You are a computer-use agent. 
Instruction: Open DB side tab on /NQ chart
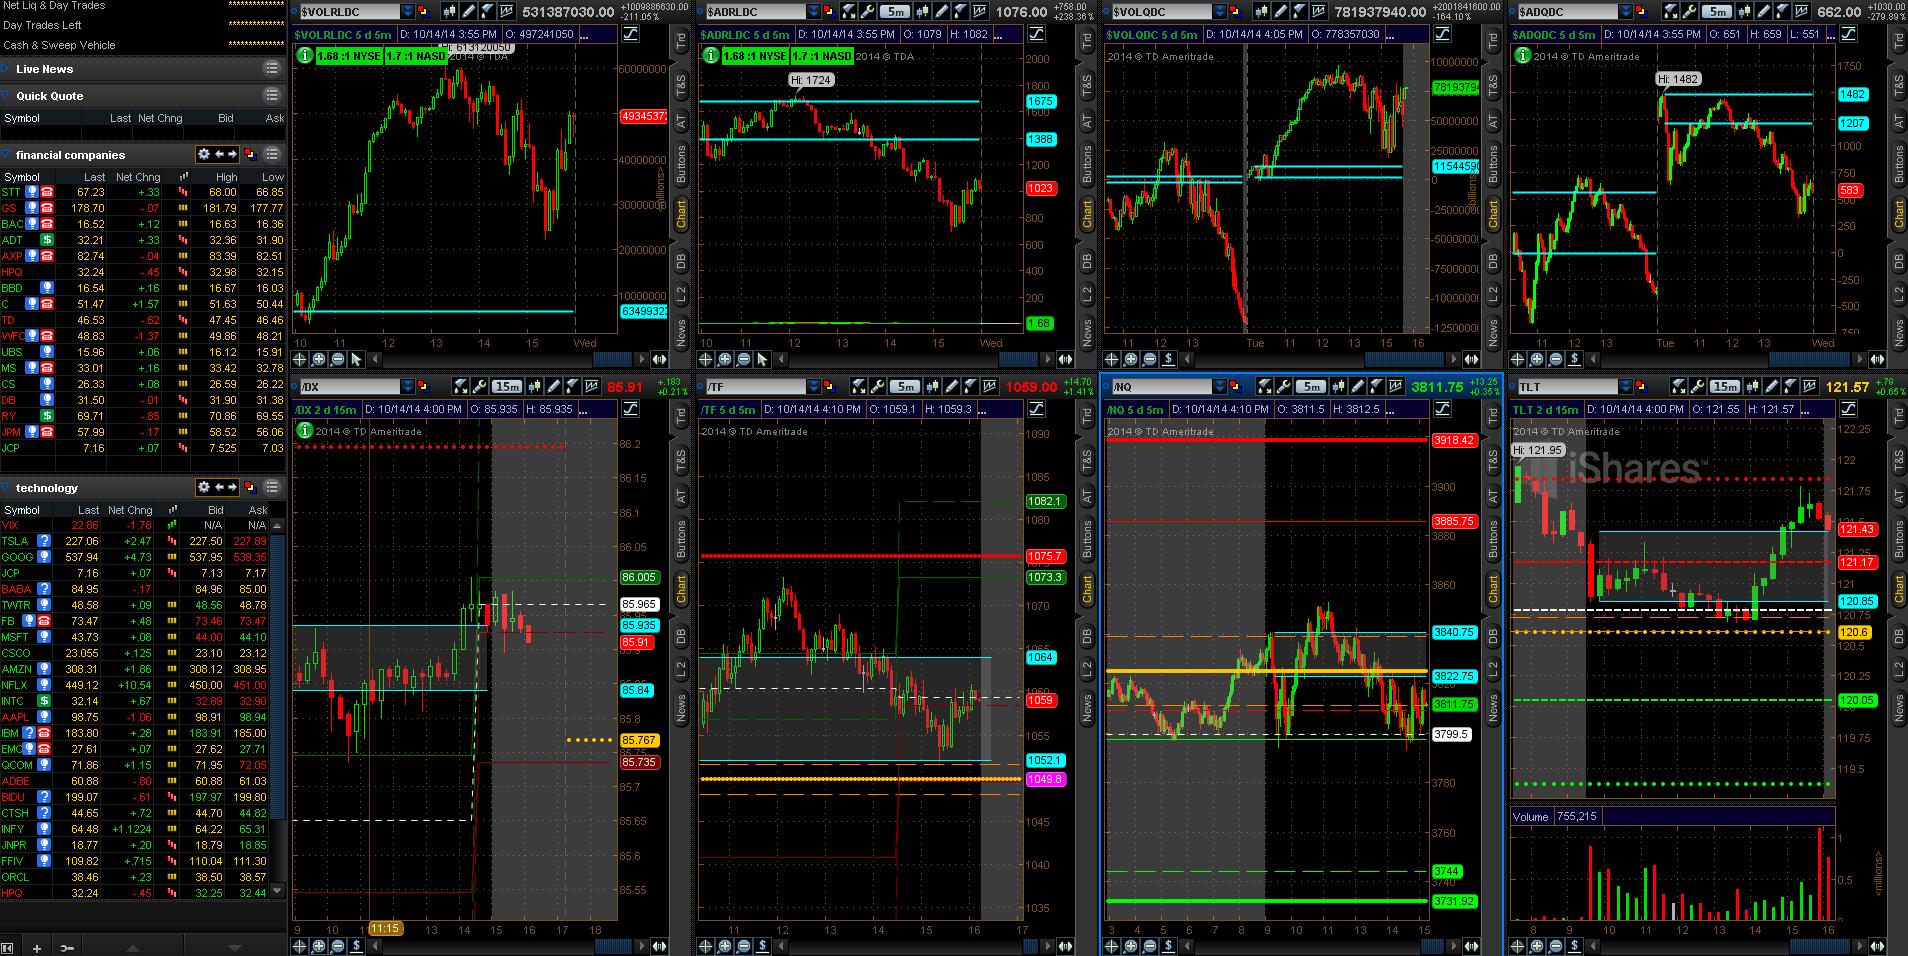[1493, 636]
